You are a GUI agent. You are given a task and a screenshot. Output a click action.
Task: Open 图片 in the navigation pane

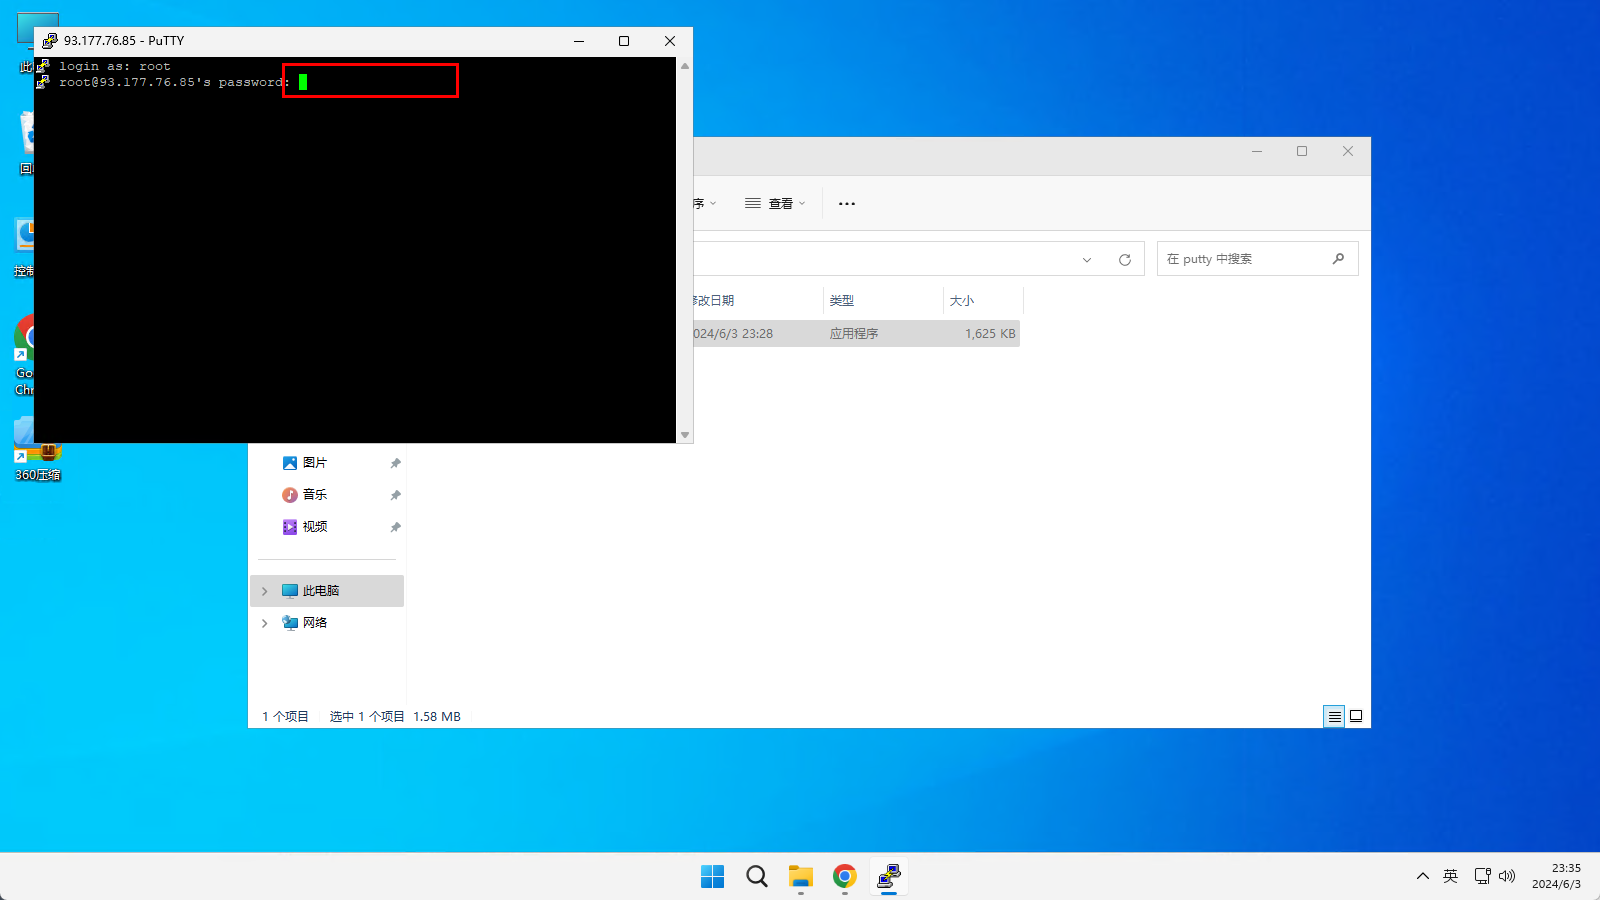click(315, 463)
